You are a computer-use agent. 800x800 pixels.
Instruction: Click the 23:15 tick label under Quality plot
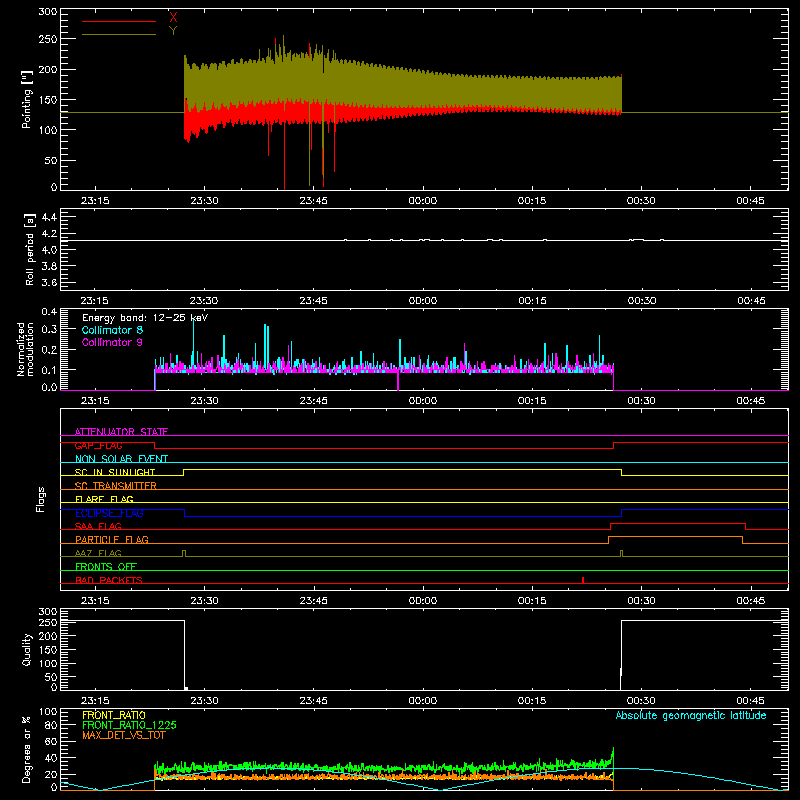95,701
